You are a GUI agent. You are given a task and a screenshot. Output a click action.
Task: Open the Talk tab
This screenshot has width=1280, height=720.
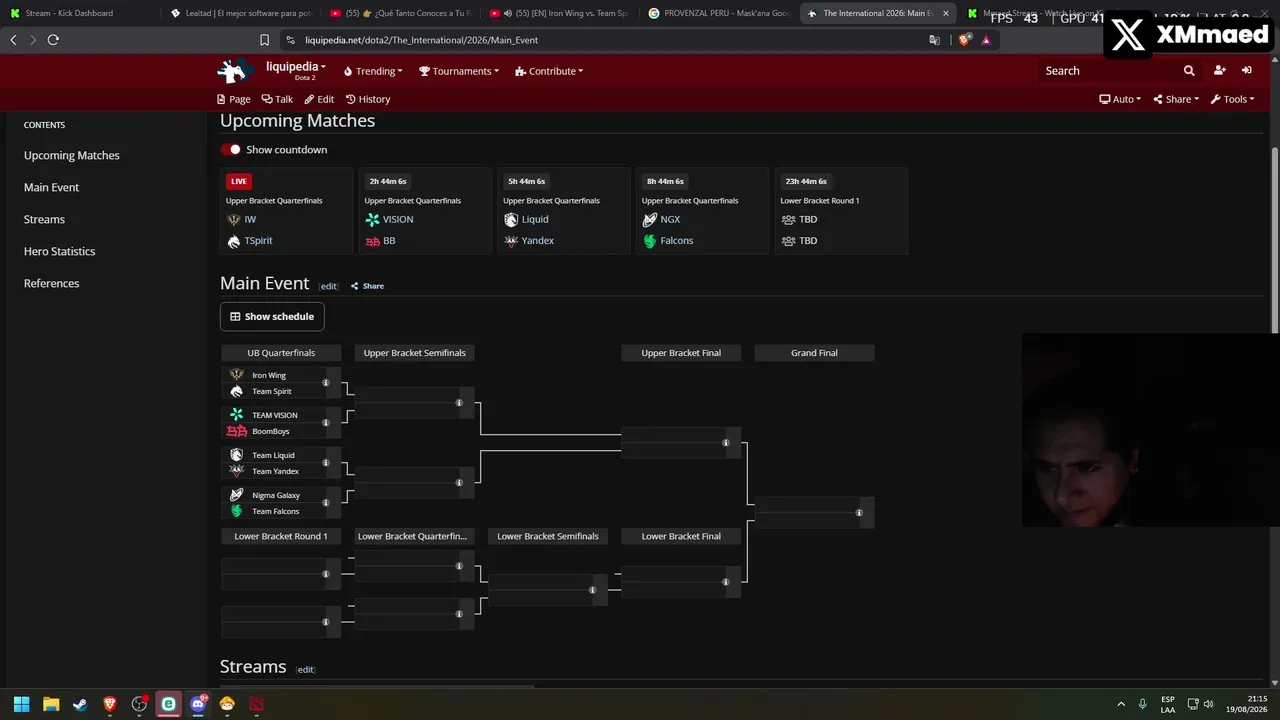click(x=277, y=99)
